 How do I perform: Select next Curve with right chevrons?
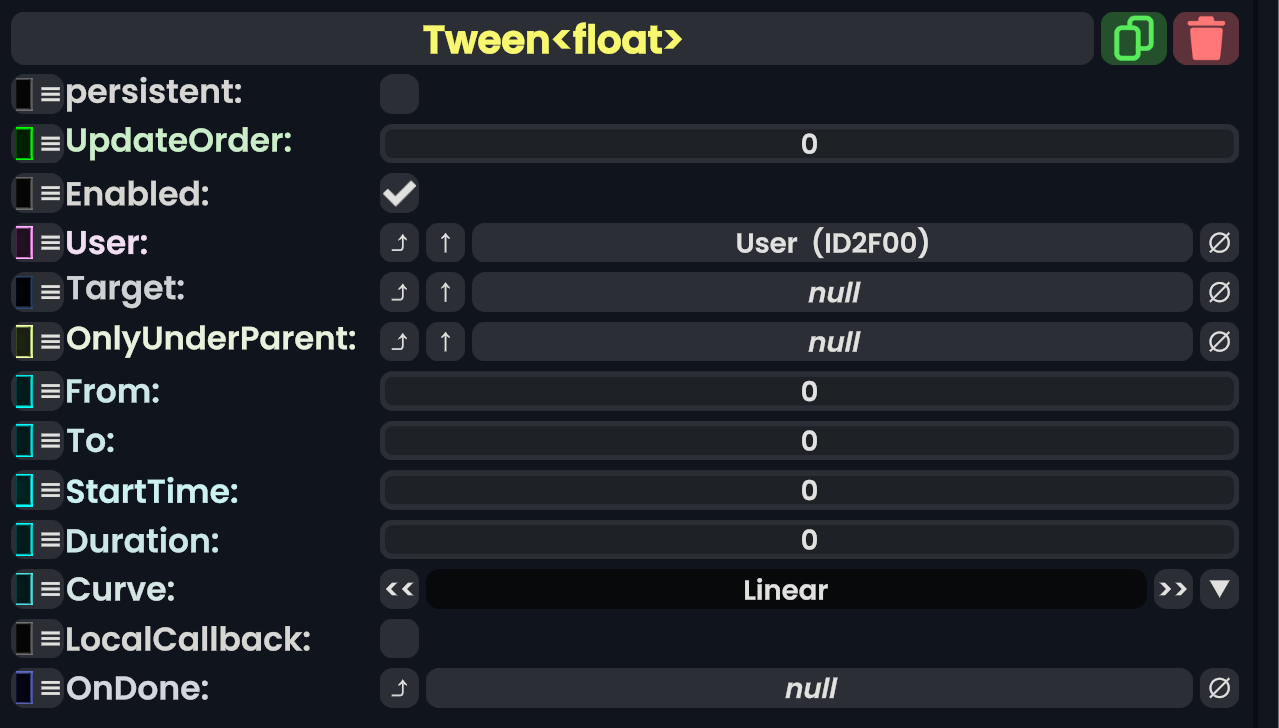tap(1172, 590)
